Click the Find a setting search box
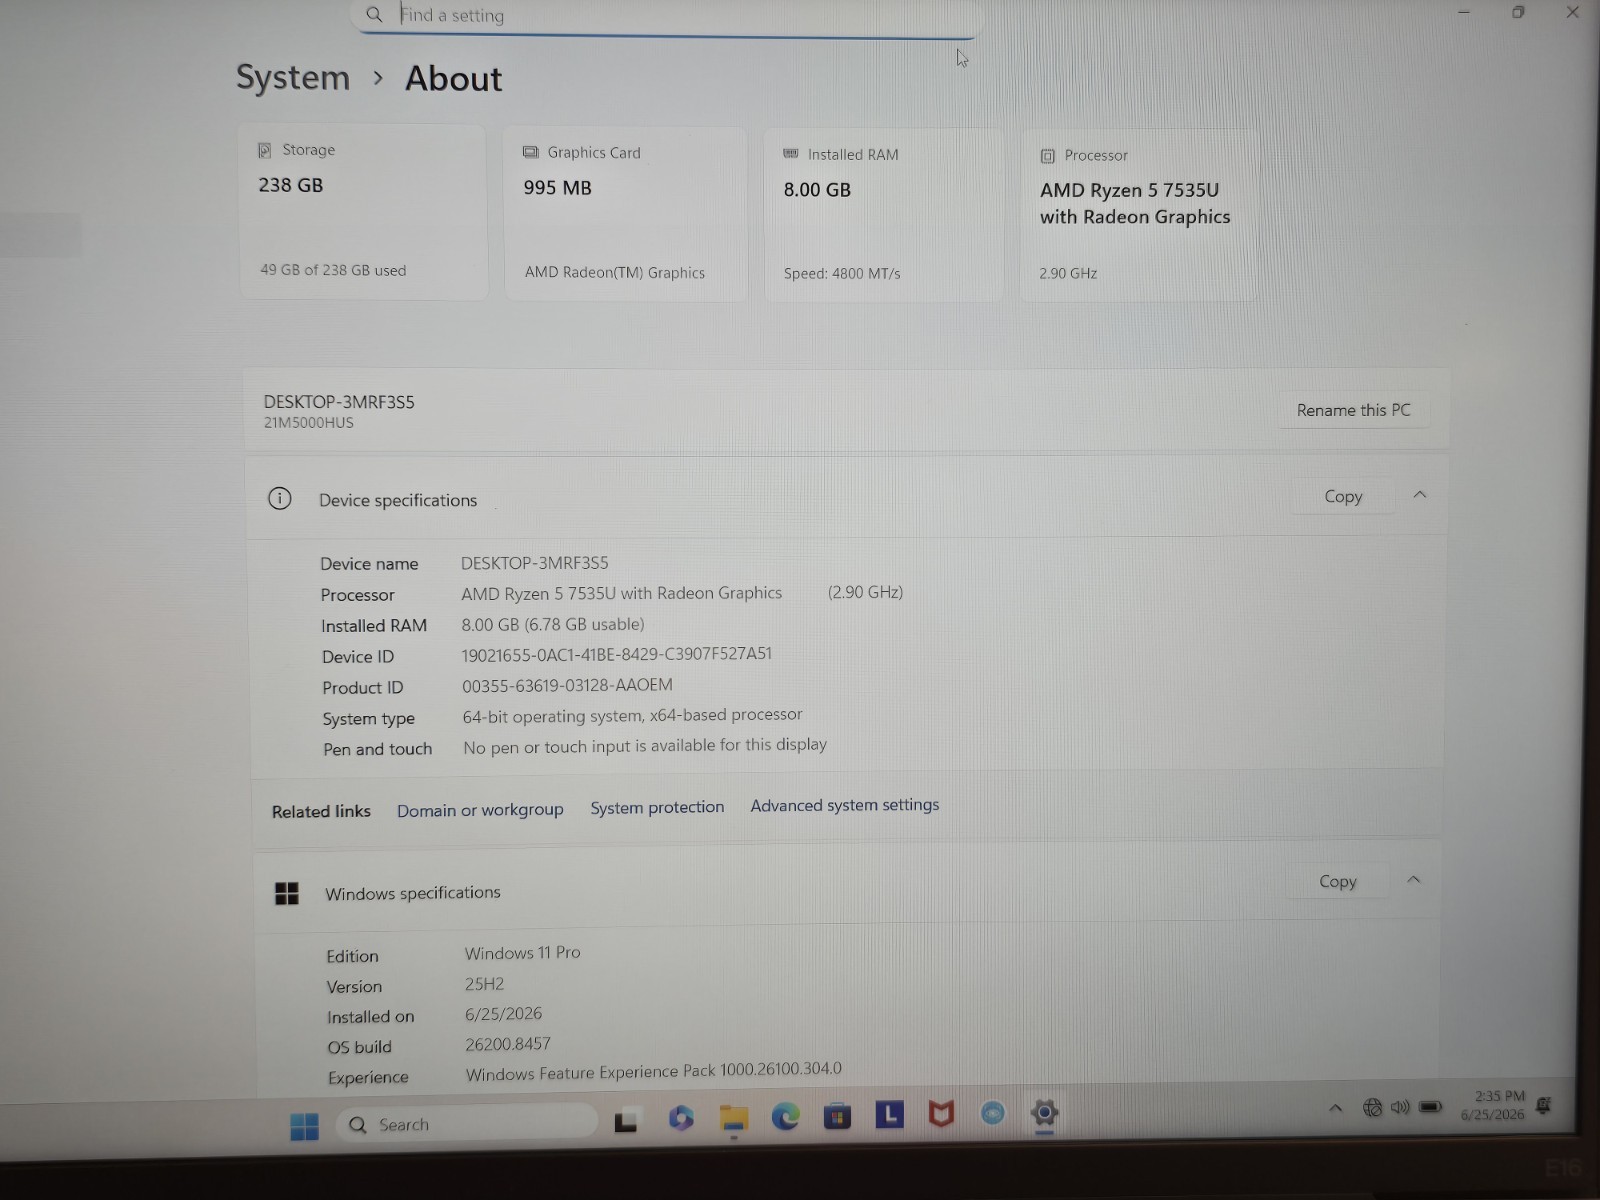This screenshot has width=1600, height=1200. [664, 17]
